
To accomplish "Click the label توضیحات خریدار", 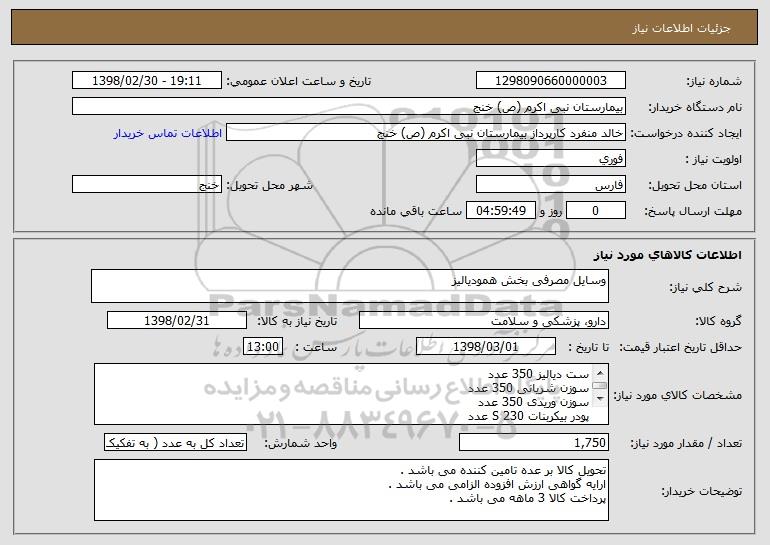I will coord(701,491).
